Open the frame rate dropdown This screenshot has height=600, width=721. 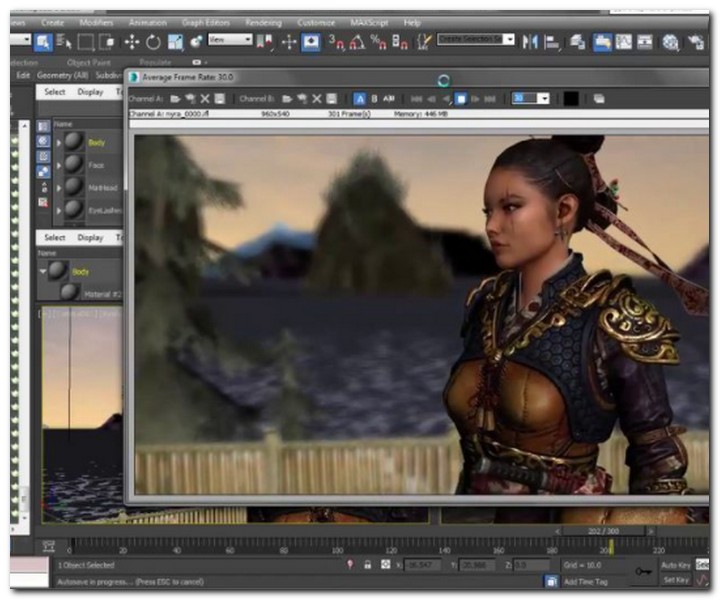[x=544, y=99]
